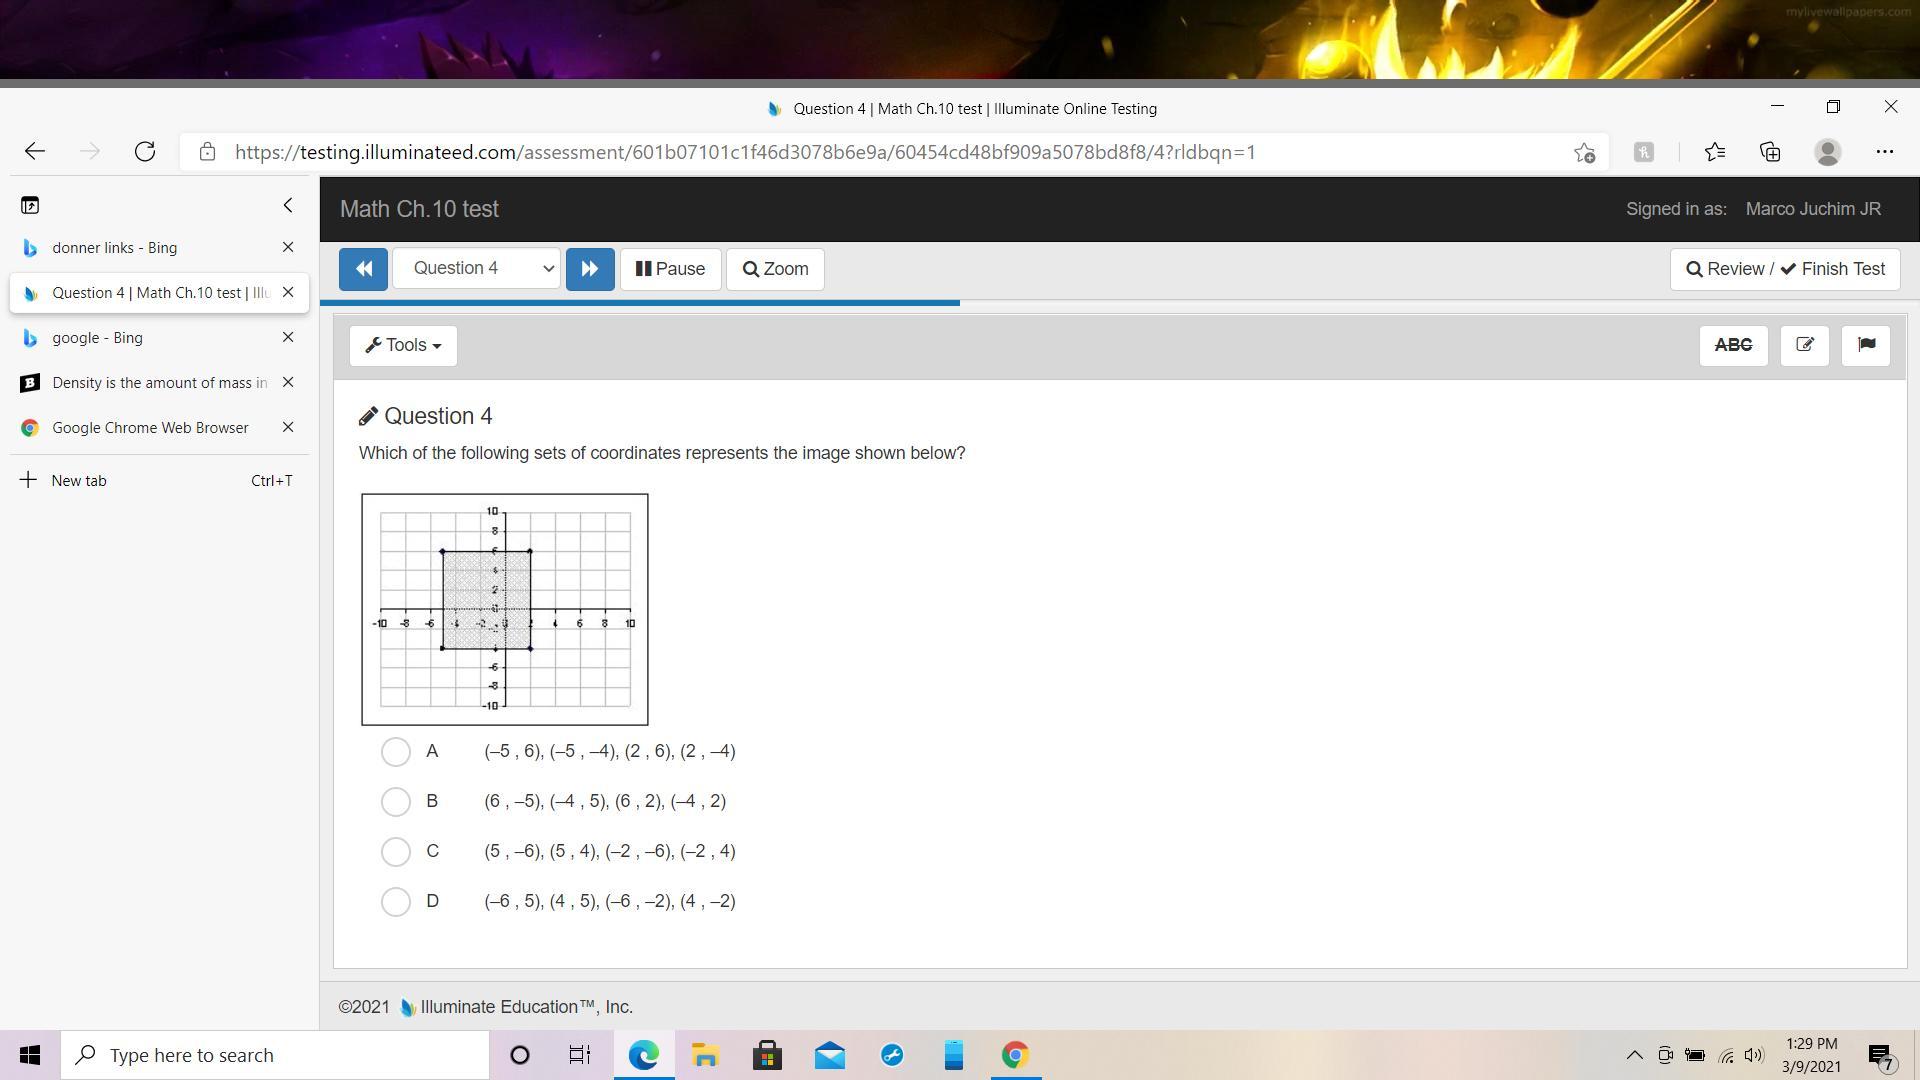Go to previous question with rewind button

(363, 269)
